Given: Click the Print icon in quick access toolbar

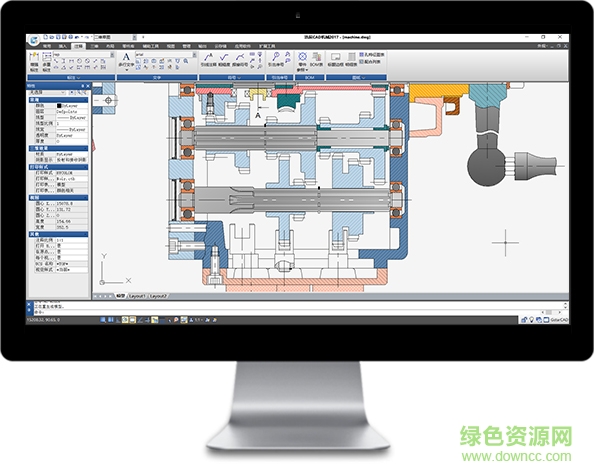Looking at the screenshot, I should [71, 37].
